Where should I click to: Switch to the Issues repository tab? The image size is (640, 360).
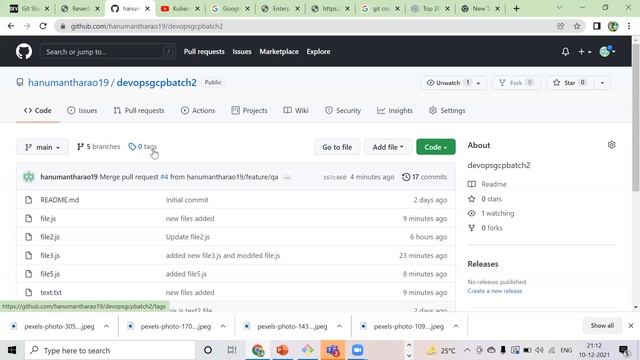(x=82, y=111)
